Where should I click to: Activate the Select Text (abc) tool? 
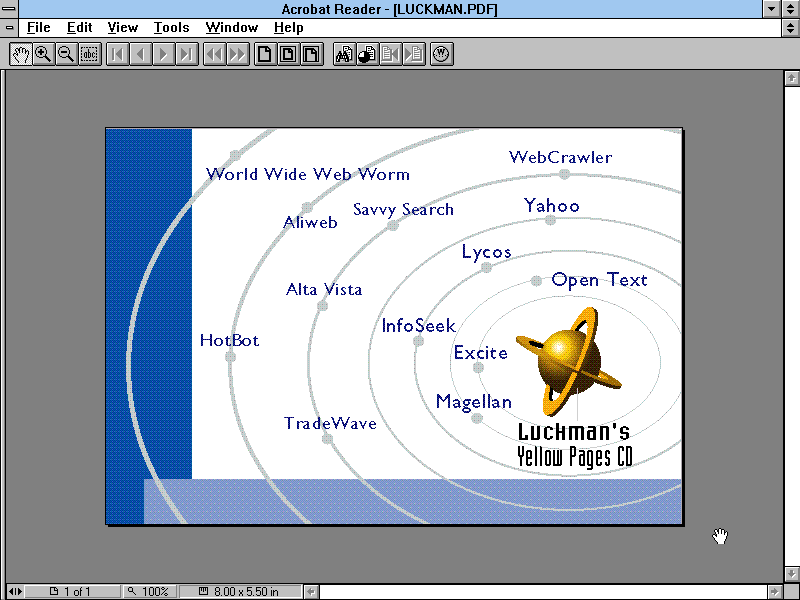point(89,54)
